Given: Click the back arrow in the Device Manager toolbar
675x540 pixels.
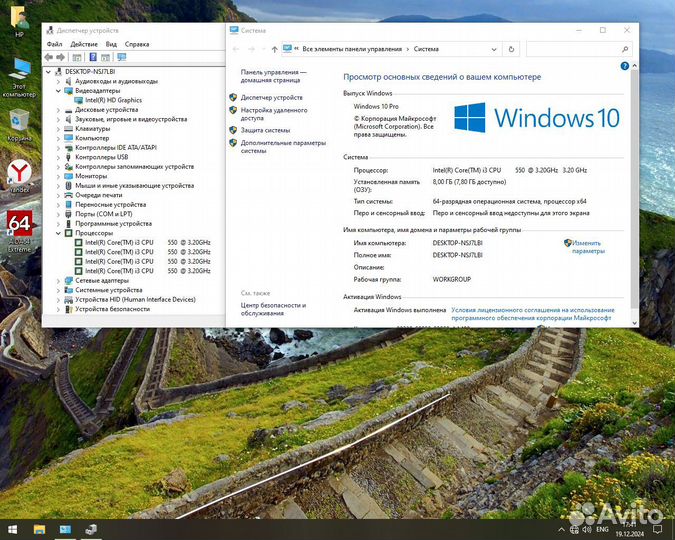Looking at the screenshot, I should [x=49, y=57].
